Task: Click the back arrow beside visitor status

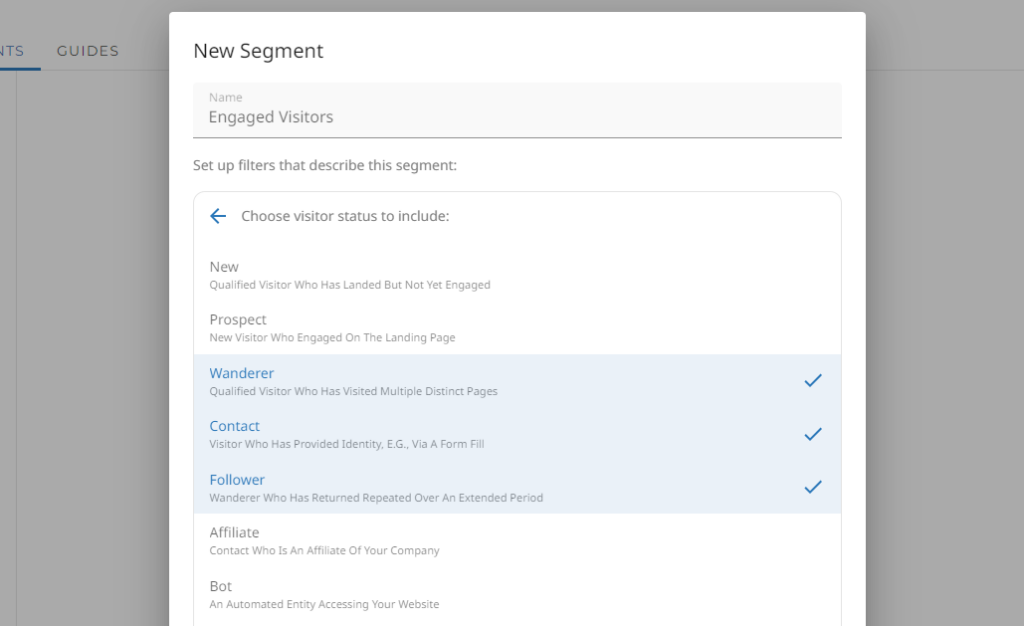Action: (218, 216)
